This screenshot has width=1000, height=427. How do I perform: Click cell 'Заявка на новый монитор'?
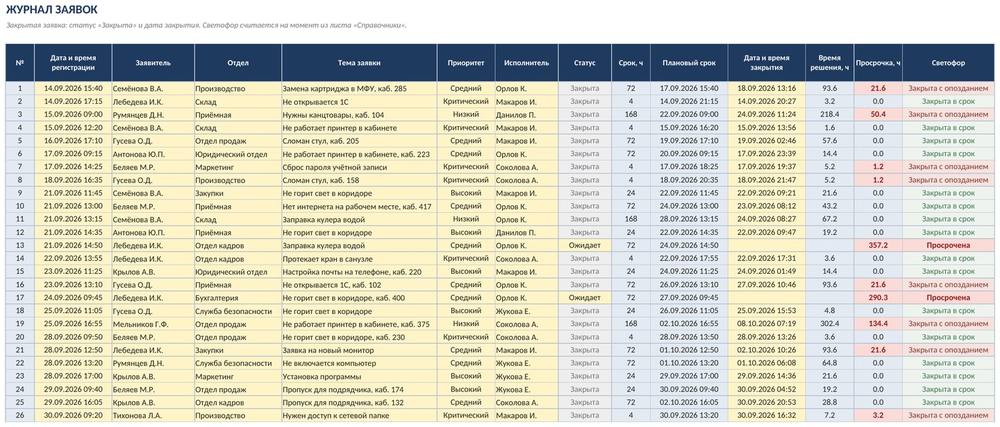point(359,350)
